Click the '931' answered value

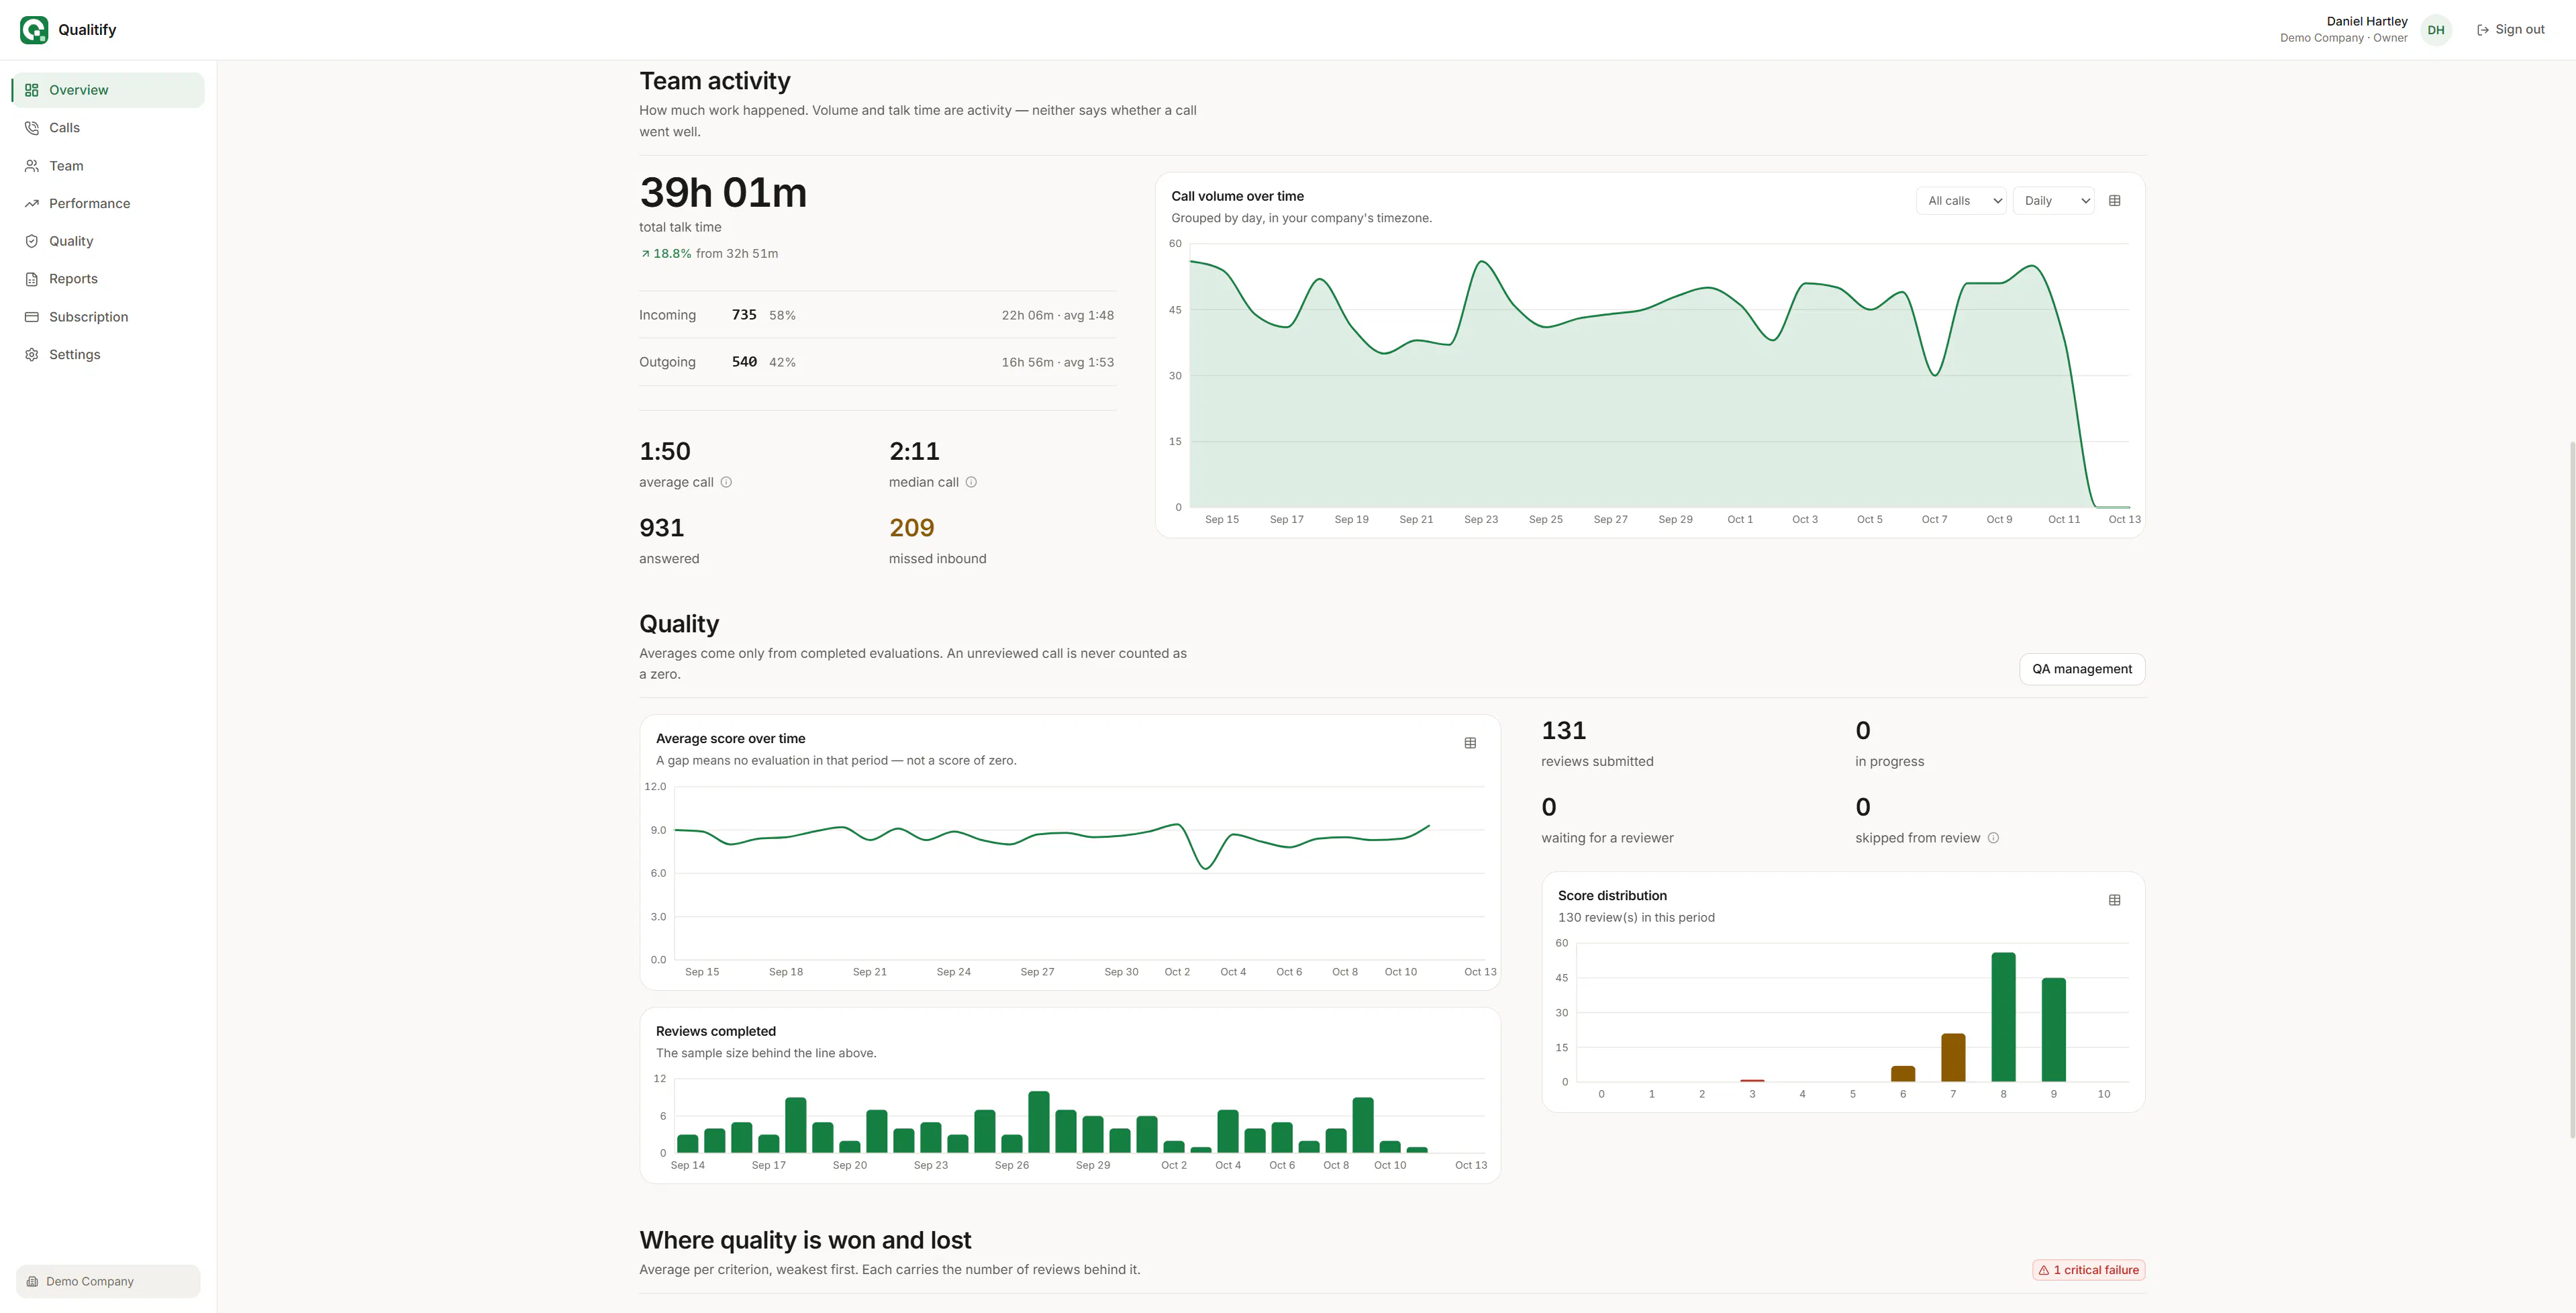pos(662,528)
